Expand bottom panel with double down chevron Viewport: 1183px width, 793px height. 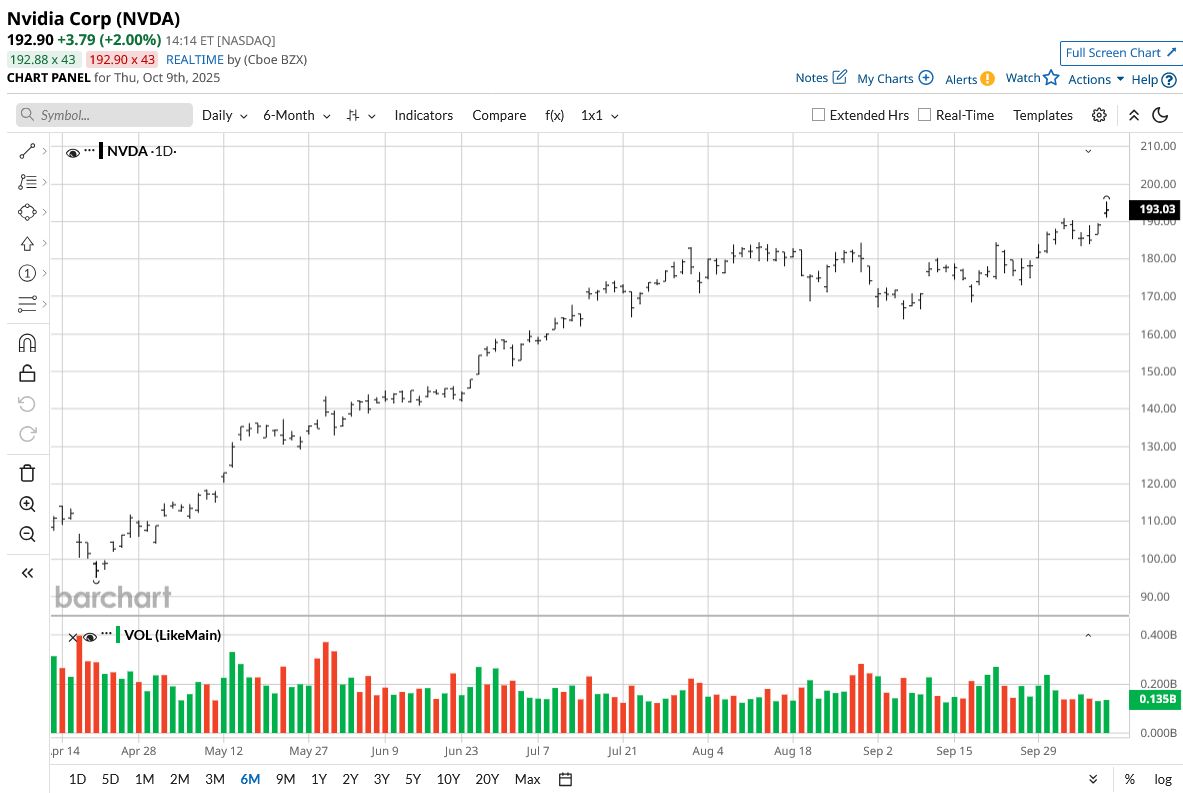1093,779
